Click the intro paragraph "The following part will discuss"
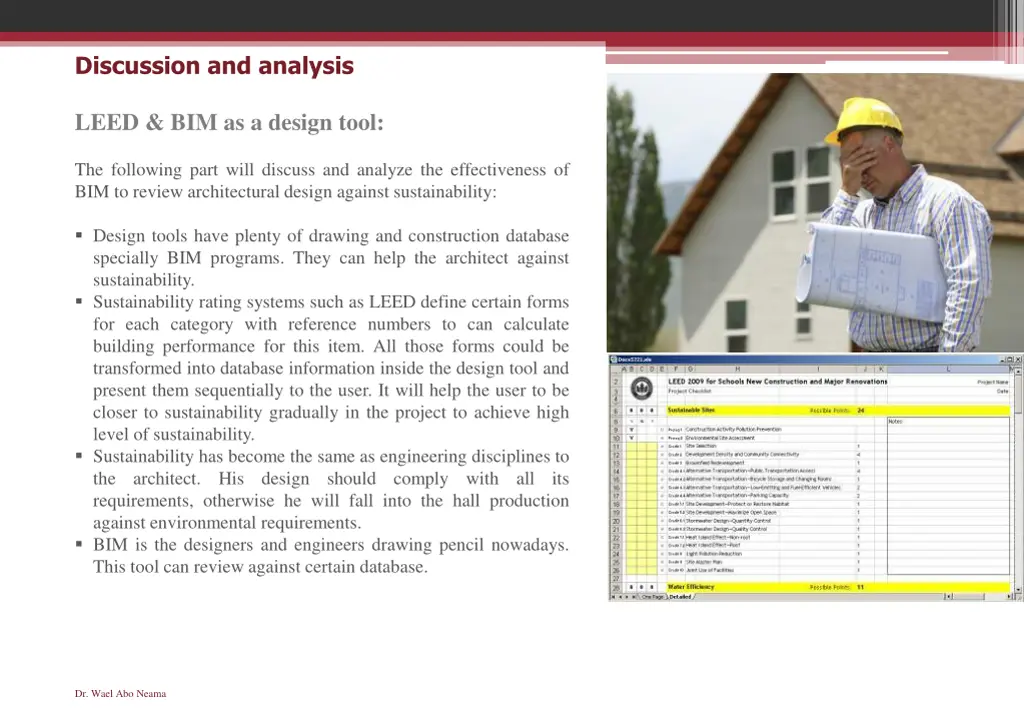This screenshot has width=1024, height=709. [322, 180]
